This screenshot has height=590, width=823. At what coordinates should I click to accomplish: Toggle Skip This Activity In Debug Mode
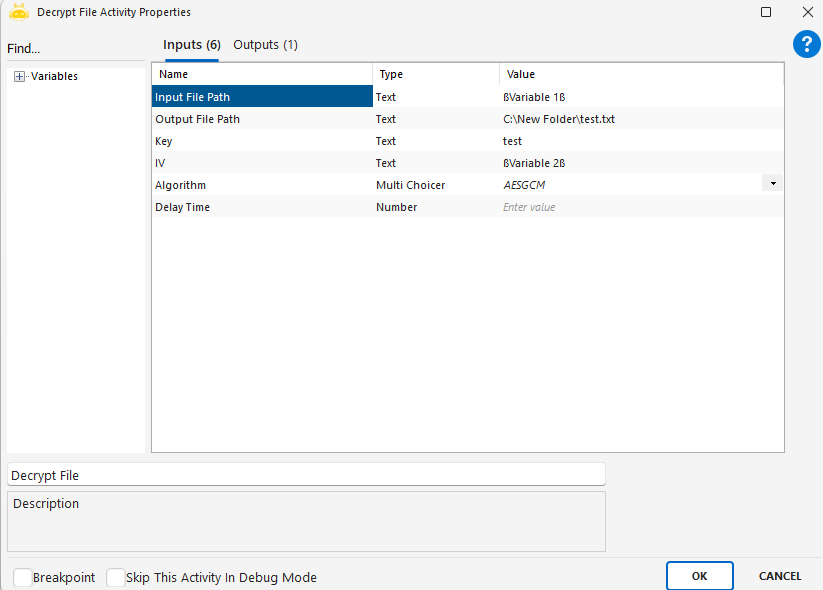click(116, 577)
